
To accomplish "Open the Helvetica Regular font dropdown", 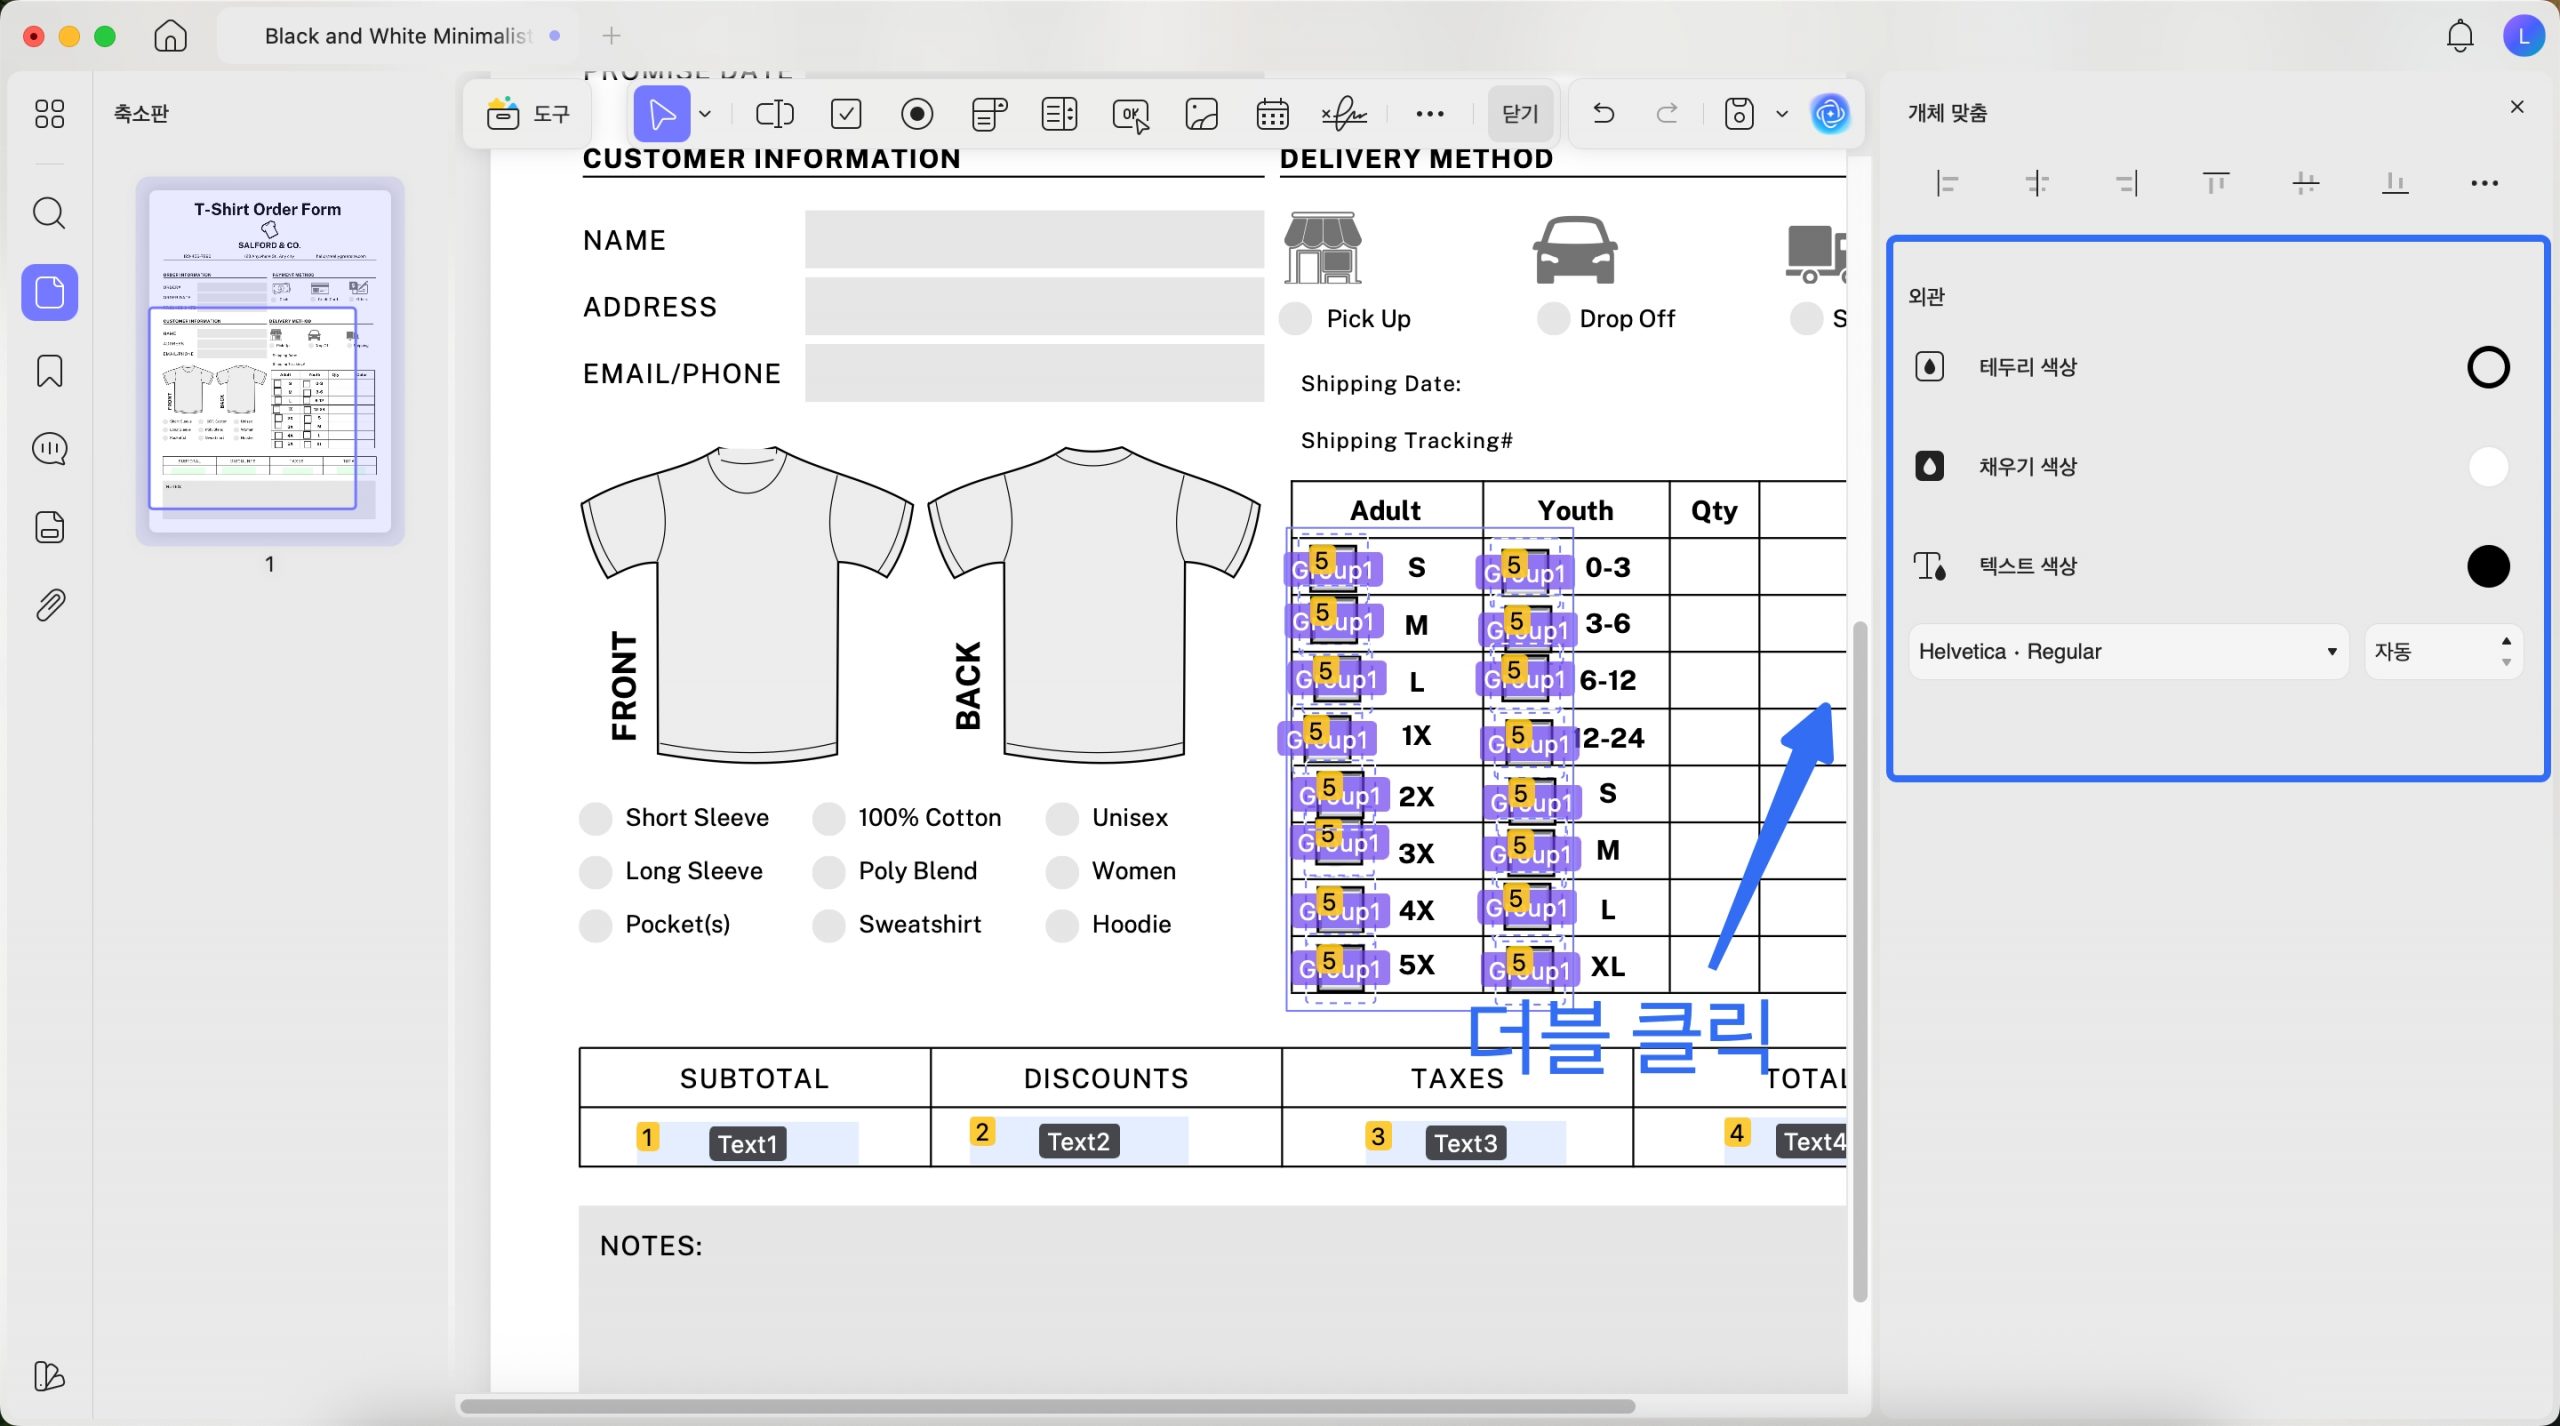I will click(2127, 652).
